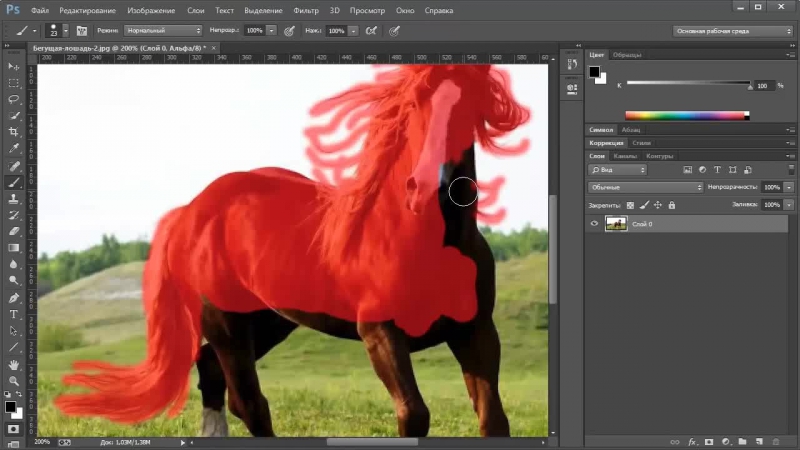This screenshot has height=450, width=800.
Task: Open the Properties panel icon in the dock
Action: click(572, 89)
